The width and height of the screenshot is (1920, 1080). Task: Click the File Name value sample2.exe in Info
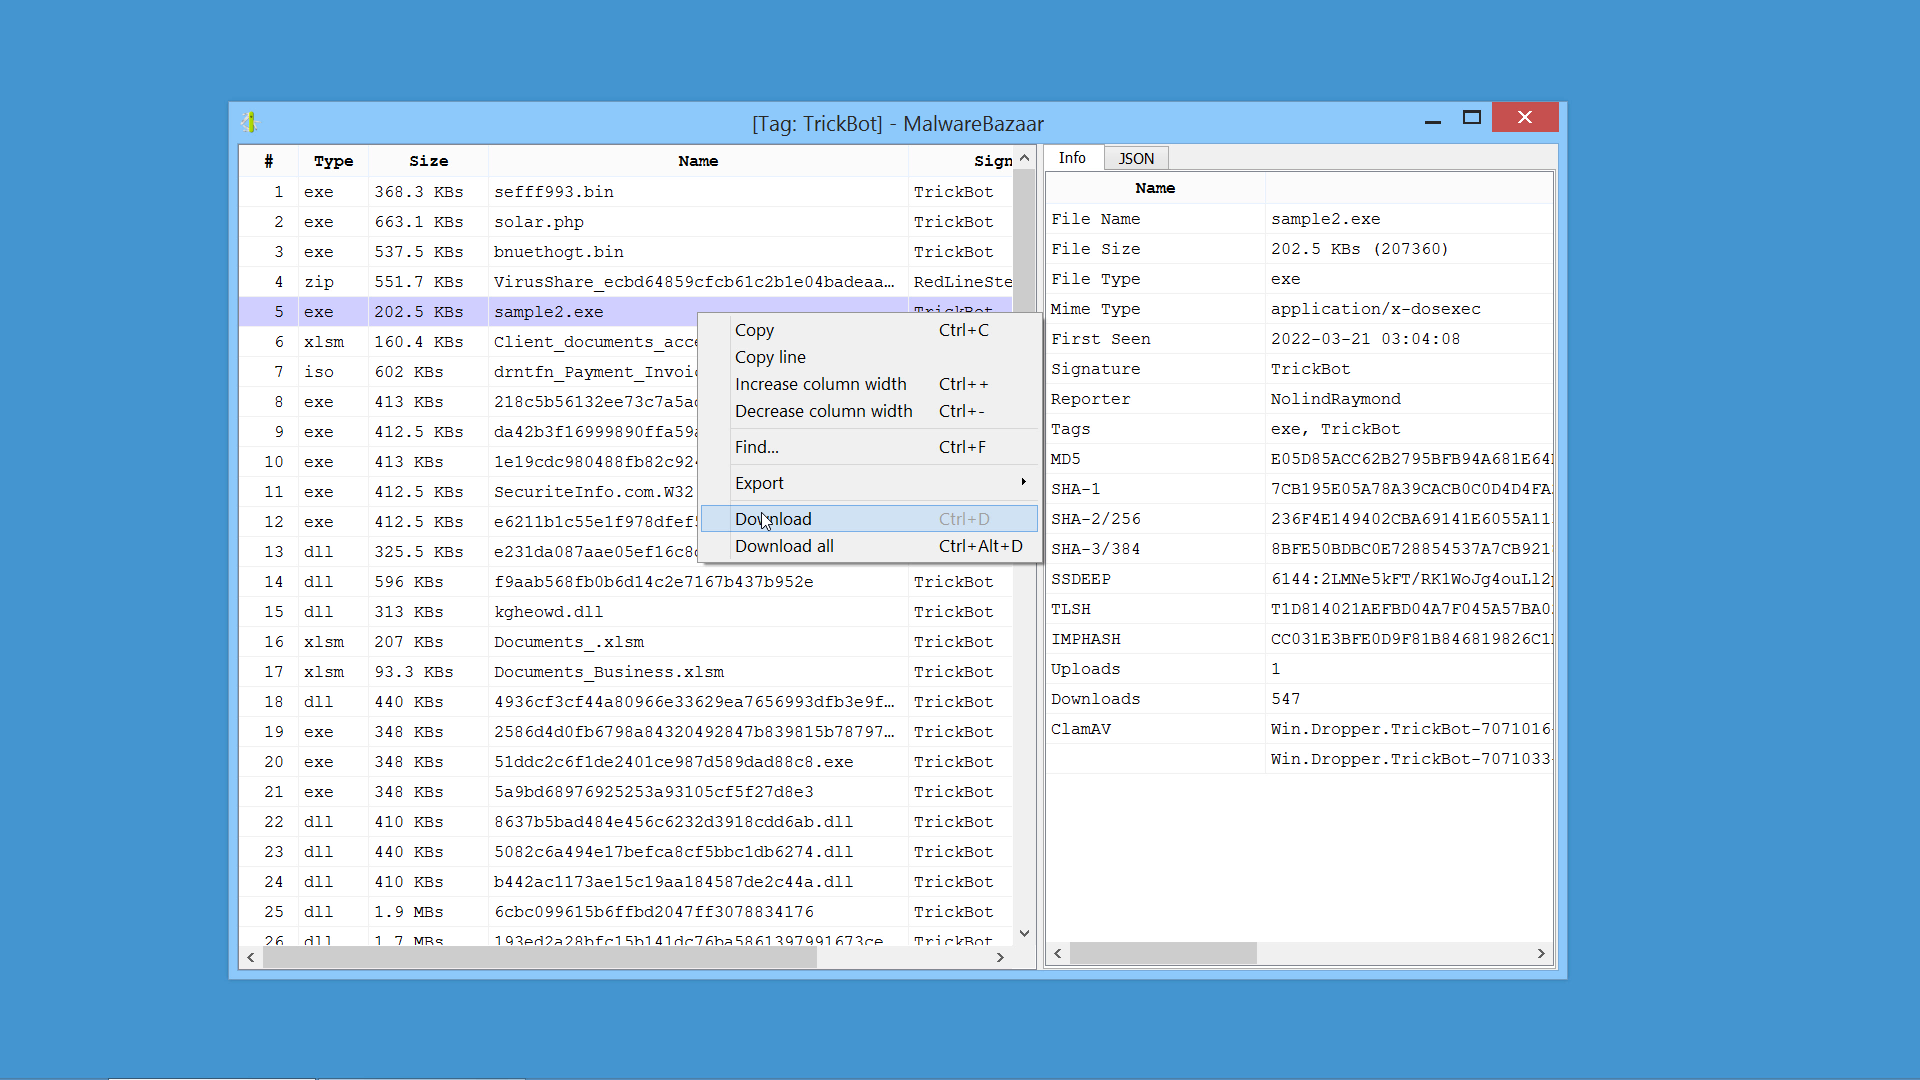pos(1325,219)
